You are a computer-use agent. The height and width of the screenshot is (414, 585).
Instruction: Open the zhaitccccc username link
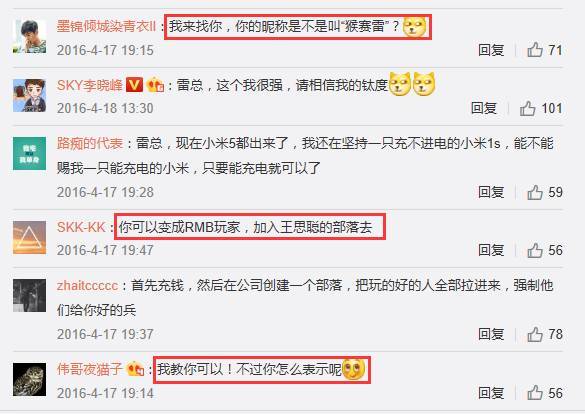pos(87,286)
